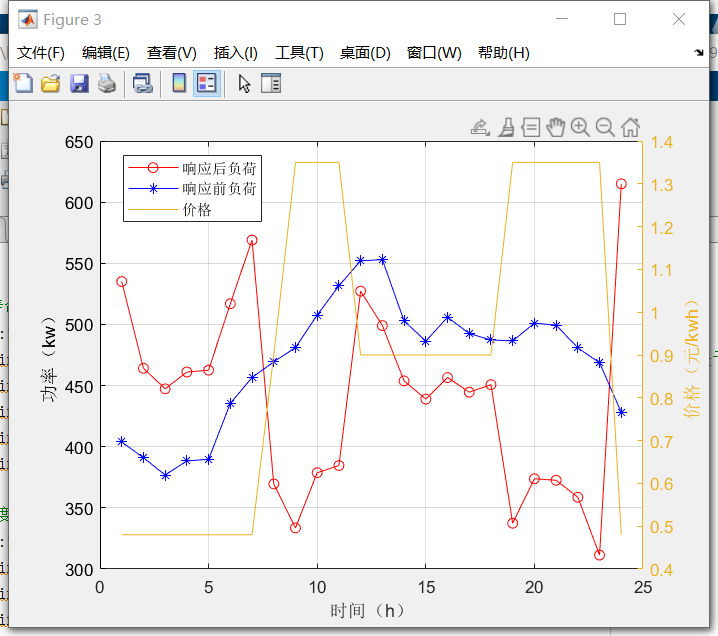Open the 工具(T) menu

[299, 53]
